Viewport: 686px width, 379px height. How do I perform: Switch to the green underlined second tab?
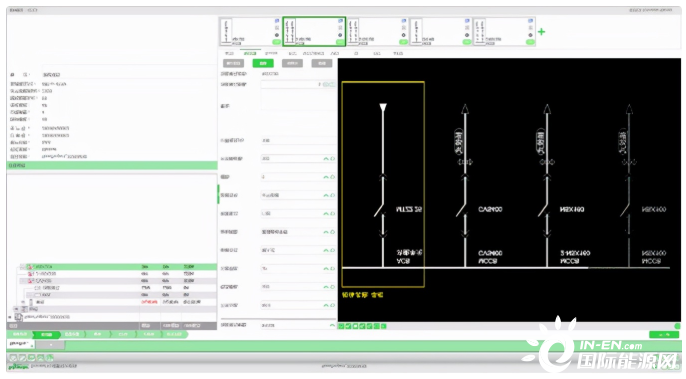(250, 53)
